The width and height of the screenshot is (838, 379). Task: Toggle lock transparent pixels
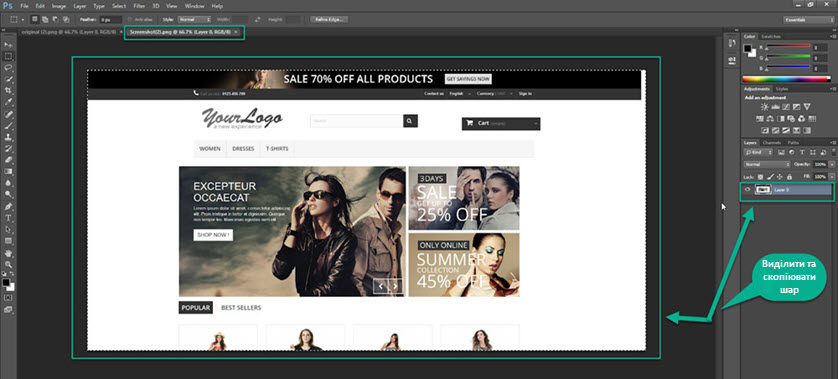pyautogui.click(x=761, y=176)
